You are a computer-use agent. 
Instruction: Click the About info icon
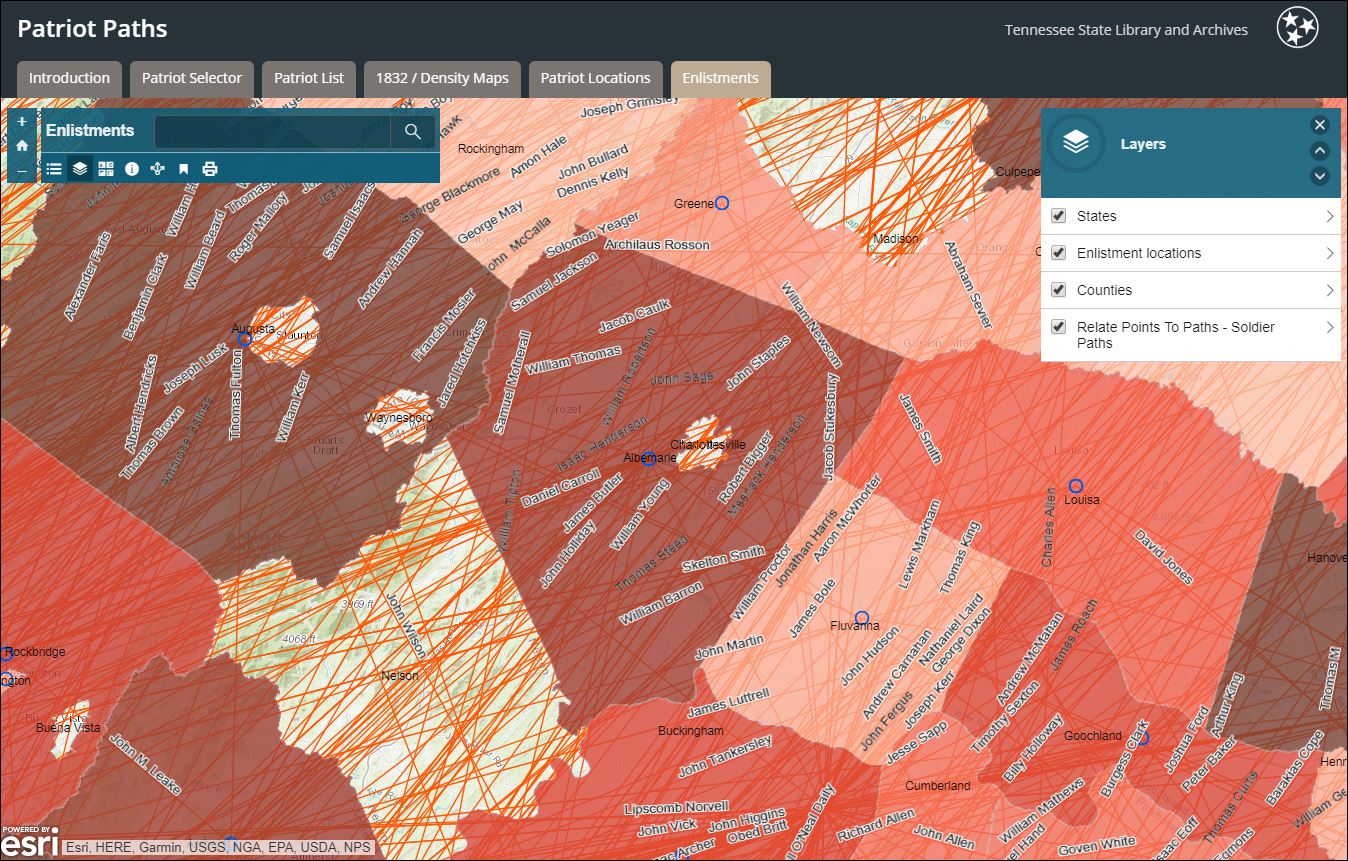pyautogui.click(x=131, y=168)
